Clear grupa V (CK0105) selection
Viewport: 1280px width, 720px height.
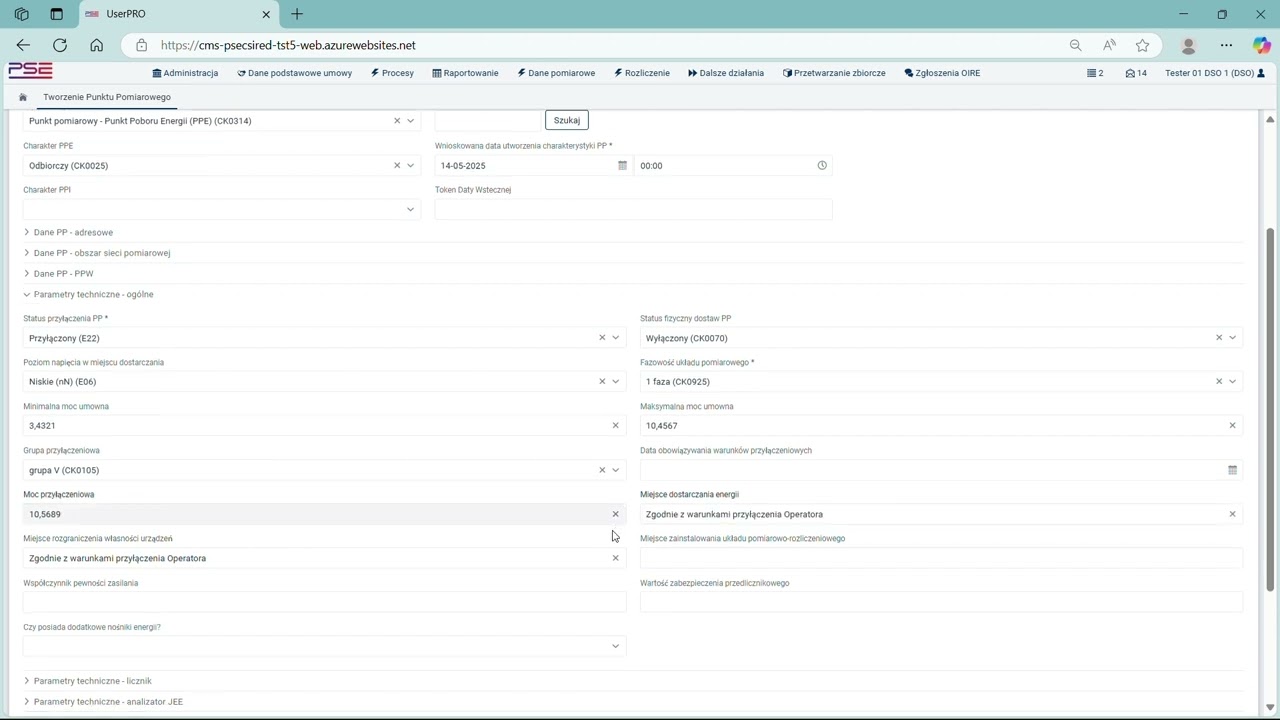pos(602,470)
